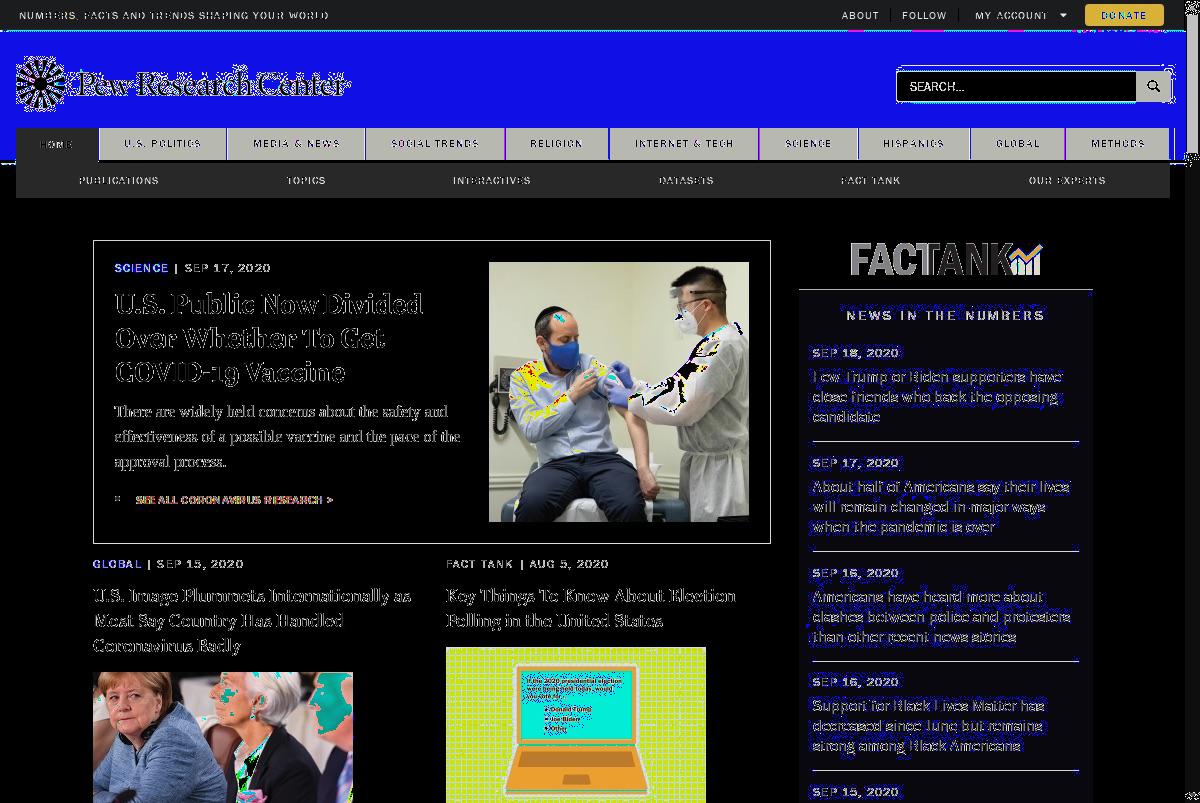Screen dimensions: 1200x803
Task: Open the vaccination photo thumbnail
Action: tap(619, 392)
